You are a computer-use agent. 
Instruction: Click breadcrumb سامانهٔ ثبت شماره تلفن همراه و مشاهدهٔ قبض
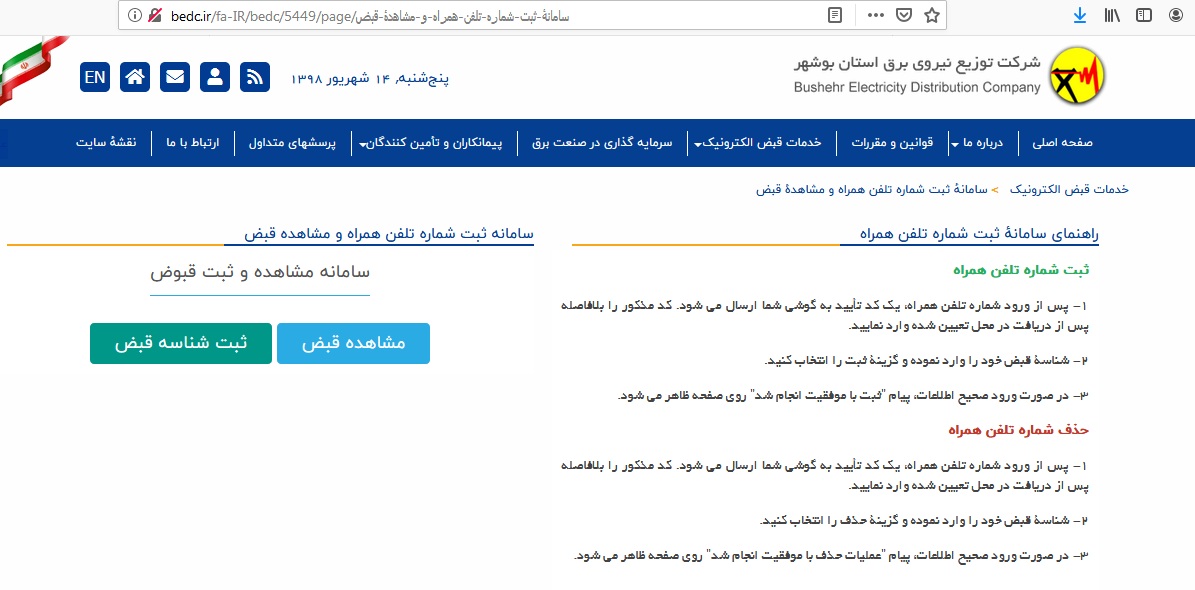pos(871,189)
